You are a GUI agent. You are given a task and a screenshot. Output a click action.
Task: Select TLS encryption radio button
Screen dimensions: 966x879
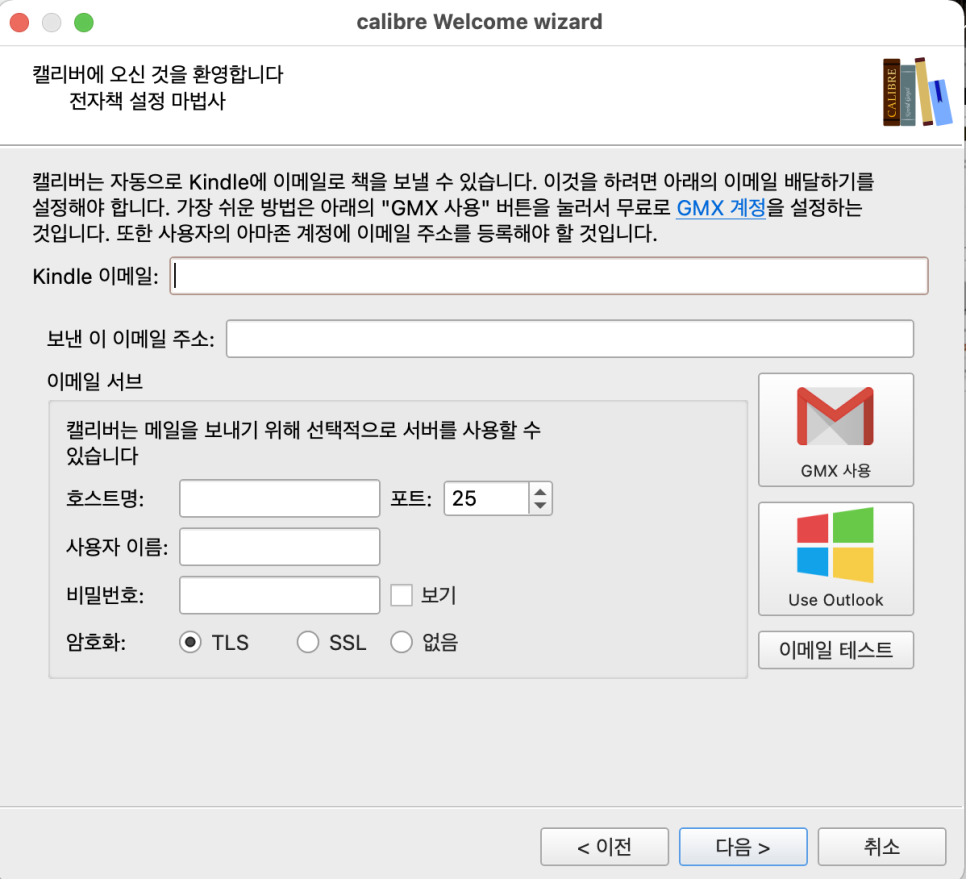tap(190, 642)
